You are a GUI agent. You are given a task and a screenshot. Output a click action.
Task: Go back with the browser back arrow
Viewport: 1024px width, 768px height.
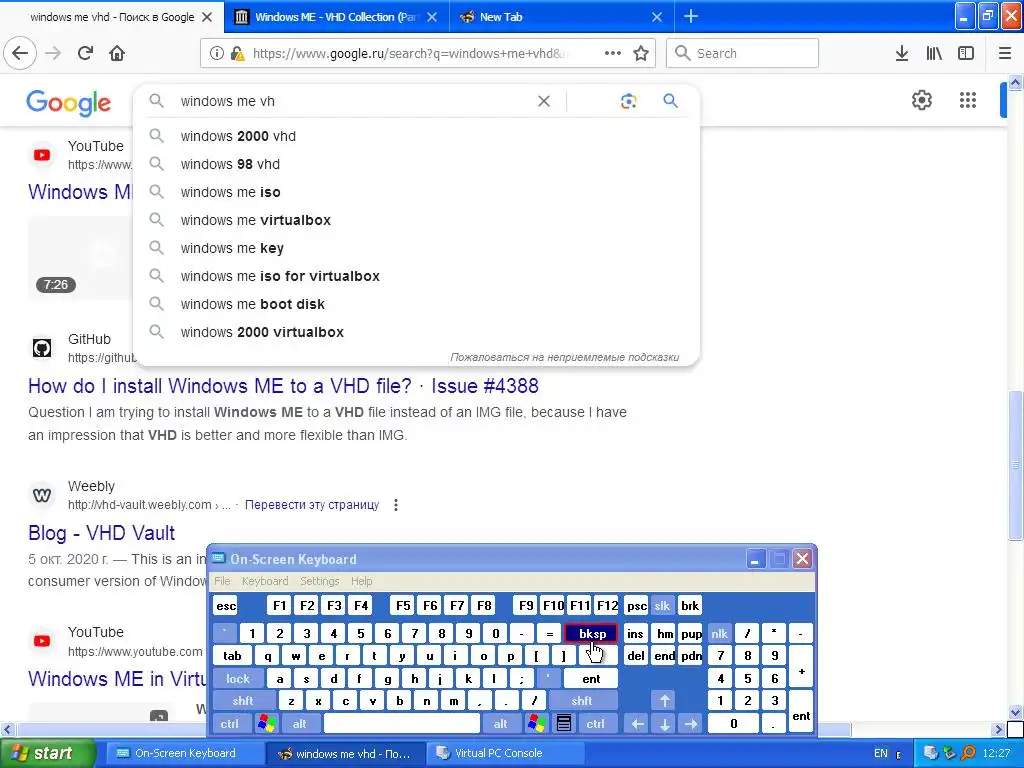20,53
